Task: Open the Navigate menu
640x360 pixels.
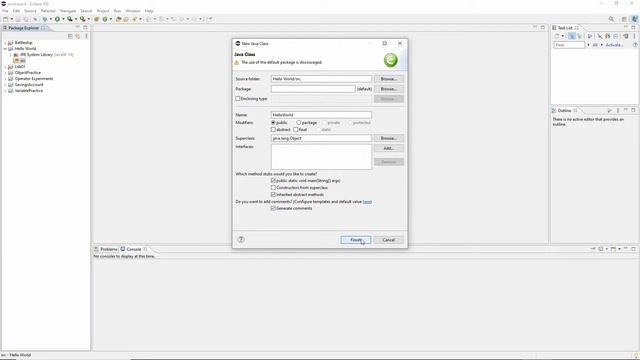Action: point(68,11)
